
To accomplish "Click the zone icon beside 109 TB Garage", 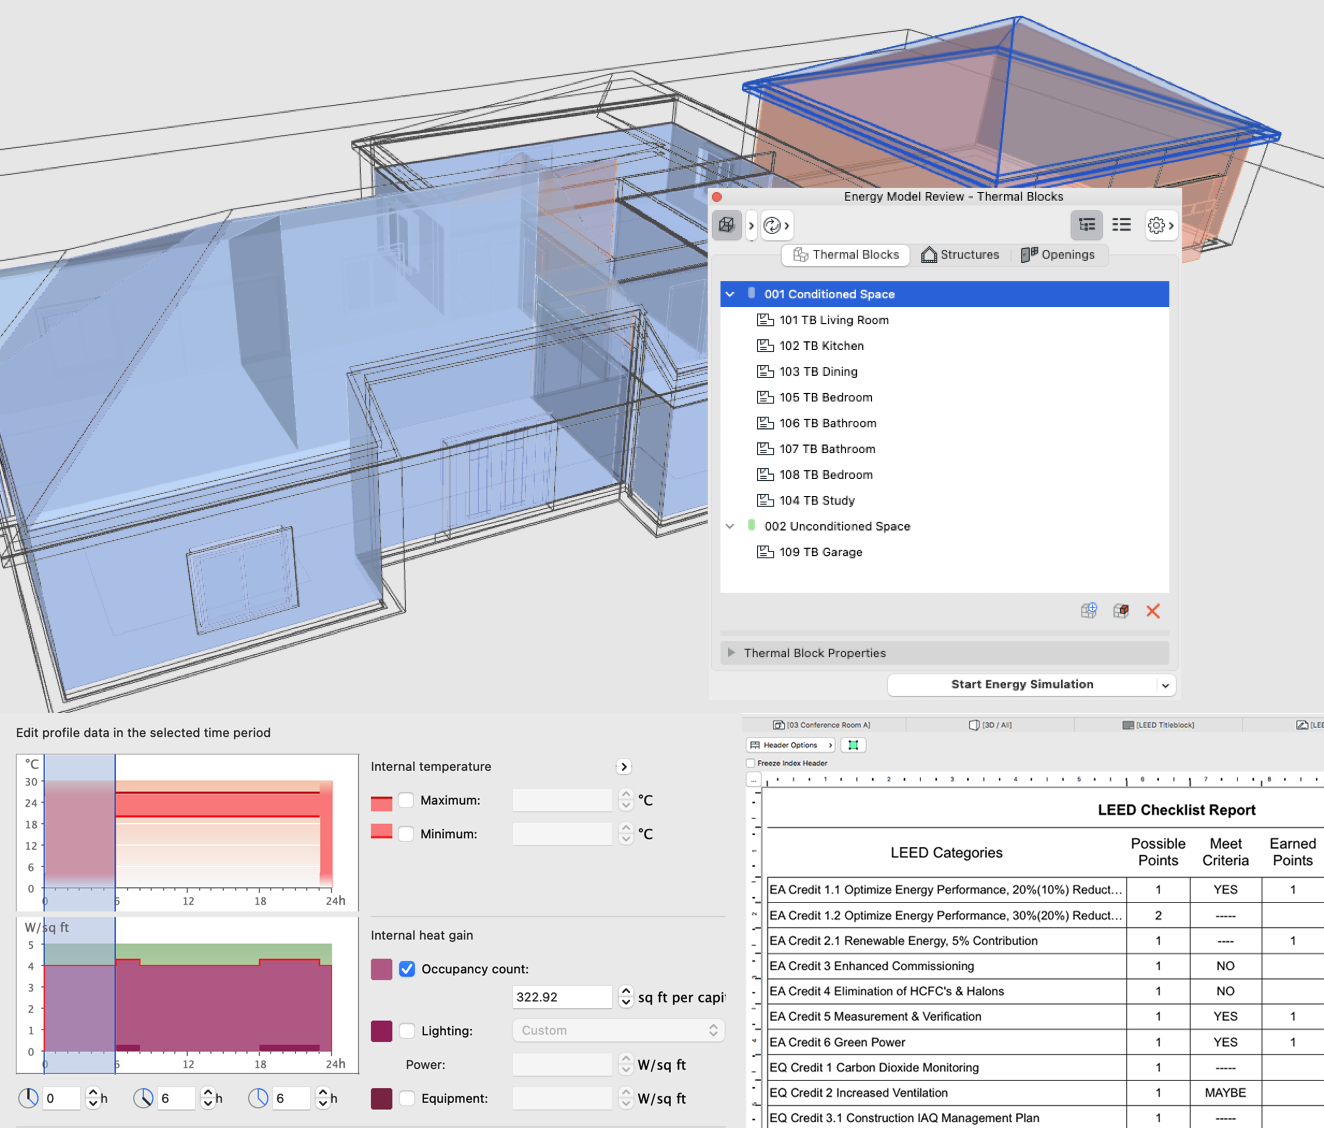I will pos(765,552).
